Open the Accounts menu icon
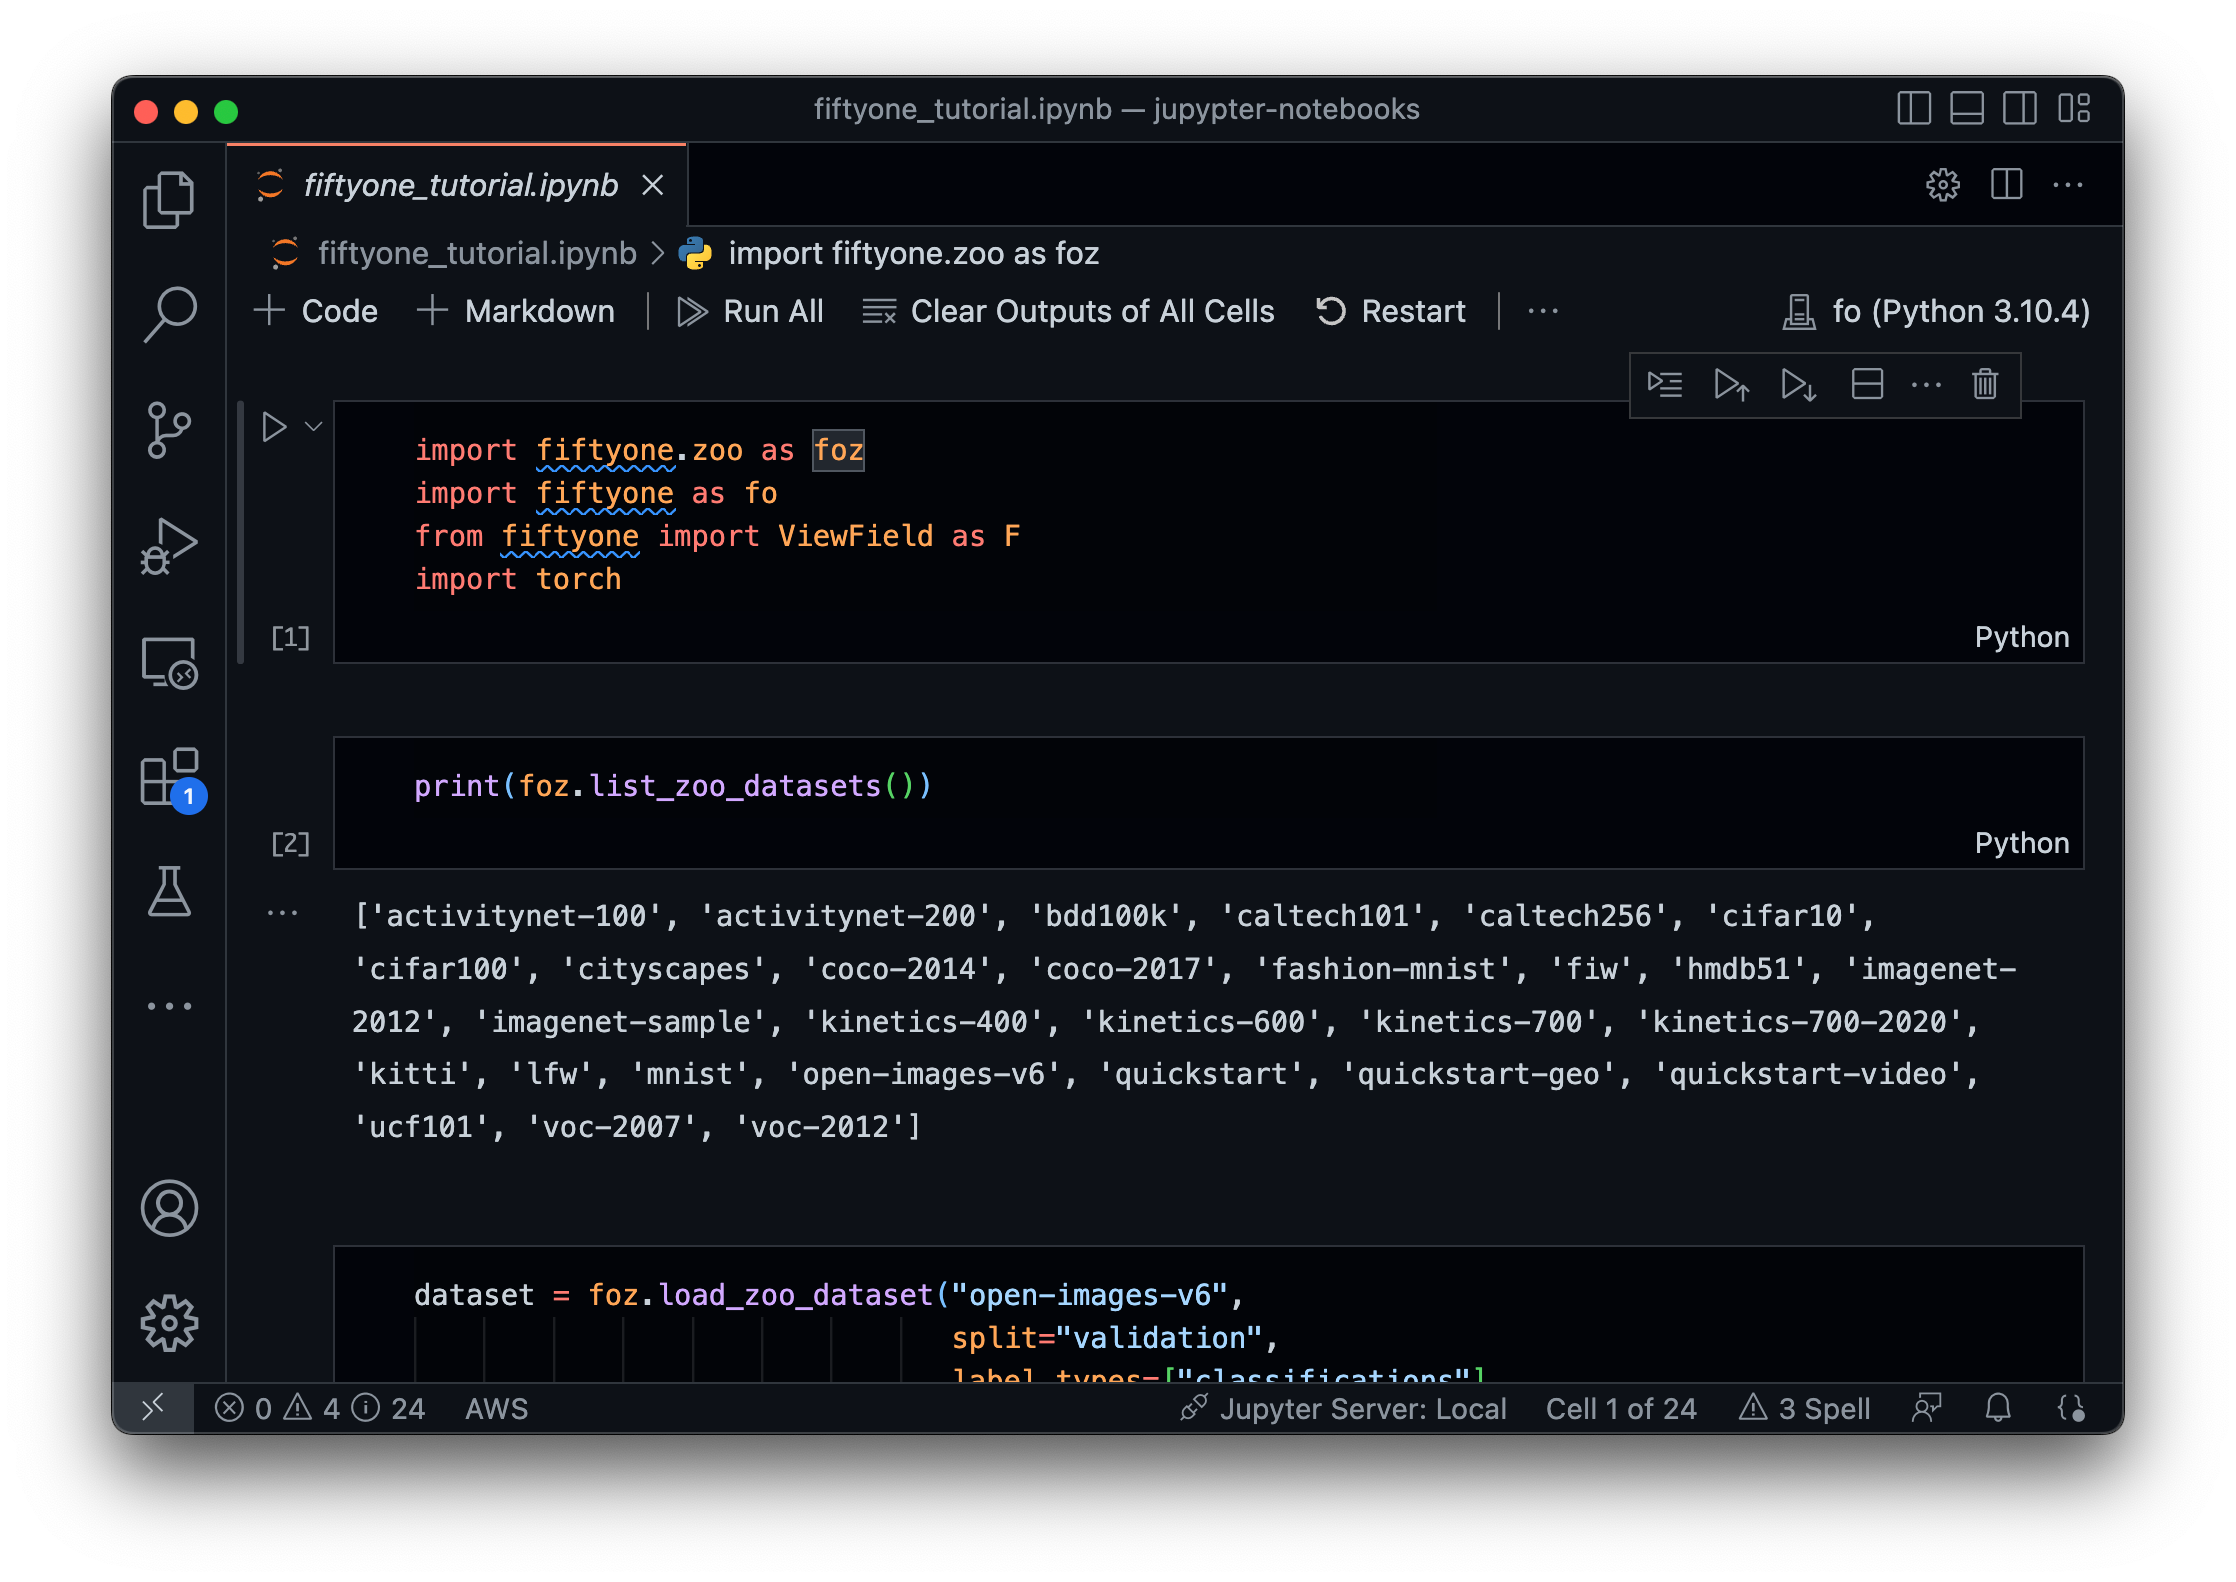Image resolution: width=2236 pixels, height=1582 pixels. (x=169, y=1208)
